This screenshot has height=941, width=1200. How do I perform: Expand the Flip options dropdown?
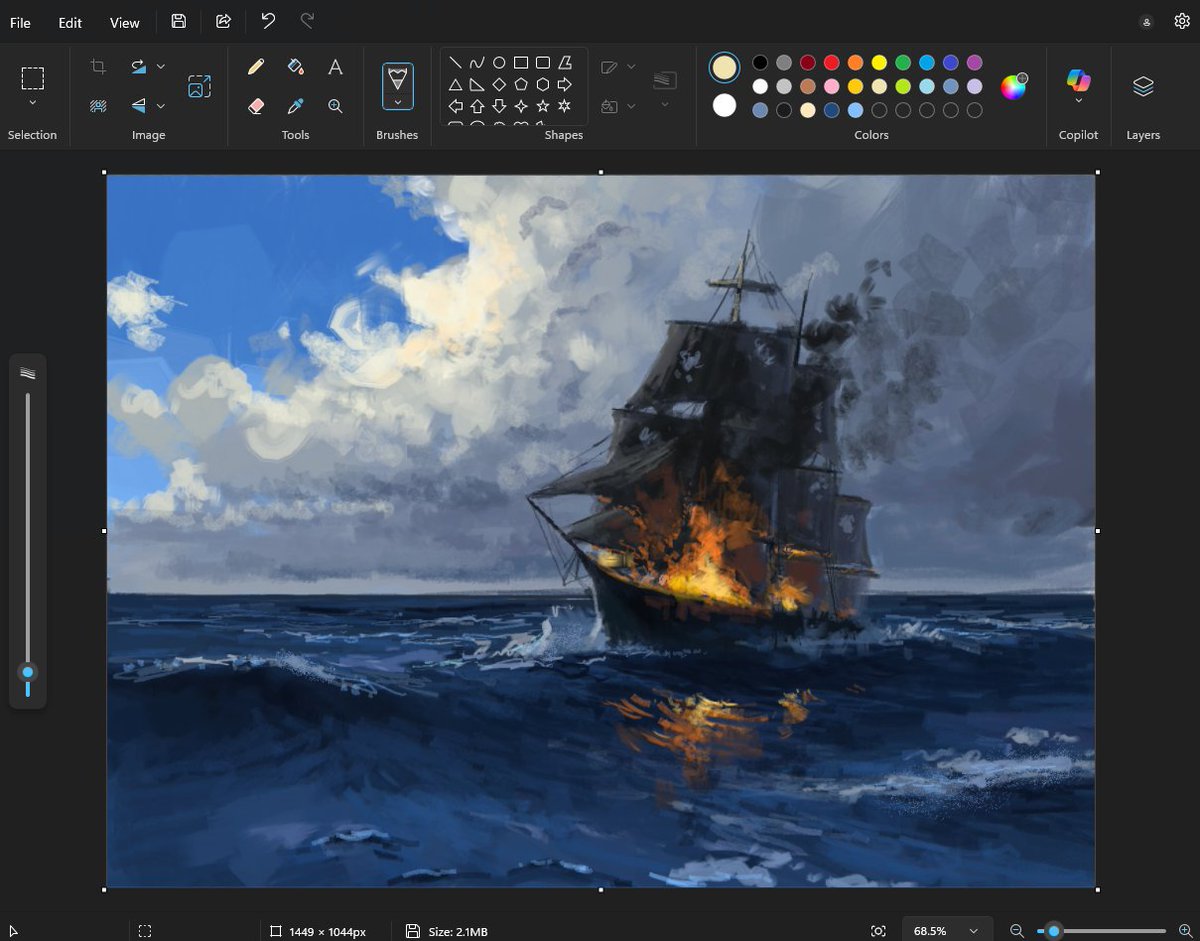tap(160, 106)
